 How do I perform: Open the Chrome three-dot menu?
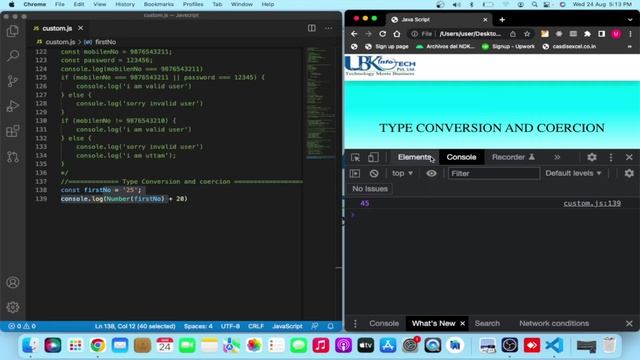click(630, 34)
